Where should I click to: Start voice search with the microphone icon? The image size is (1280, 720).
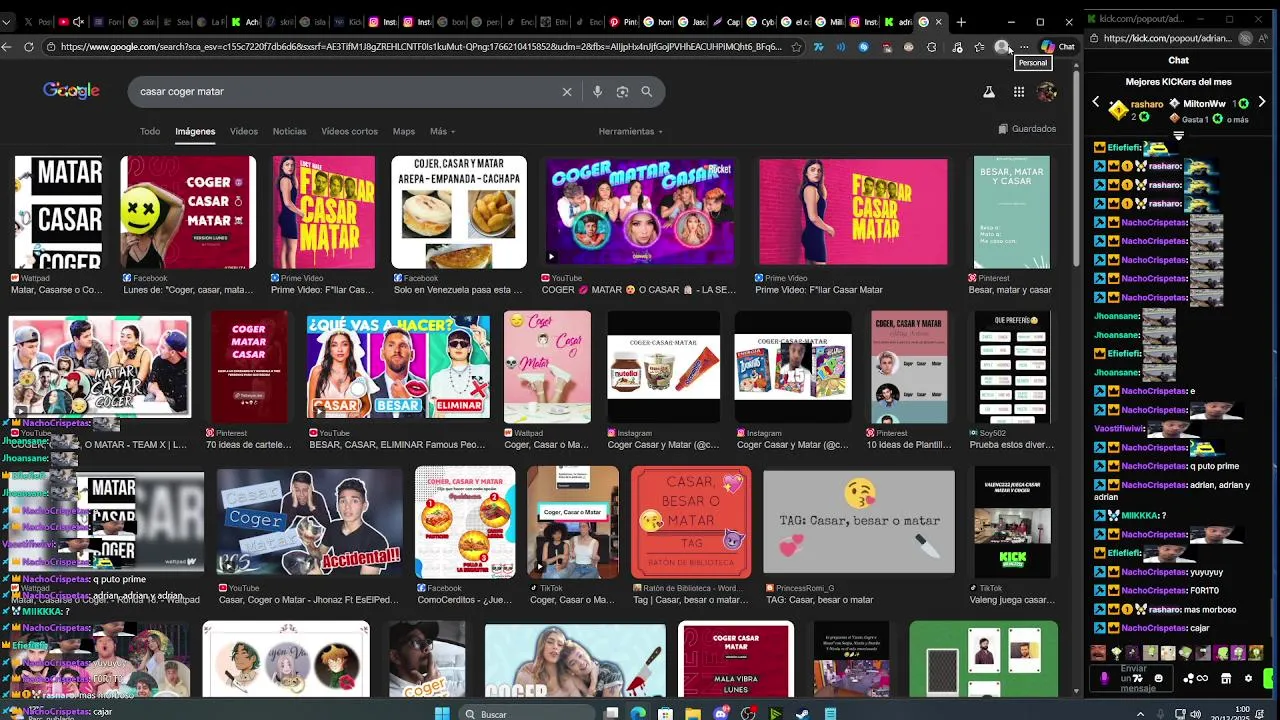597,92
